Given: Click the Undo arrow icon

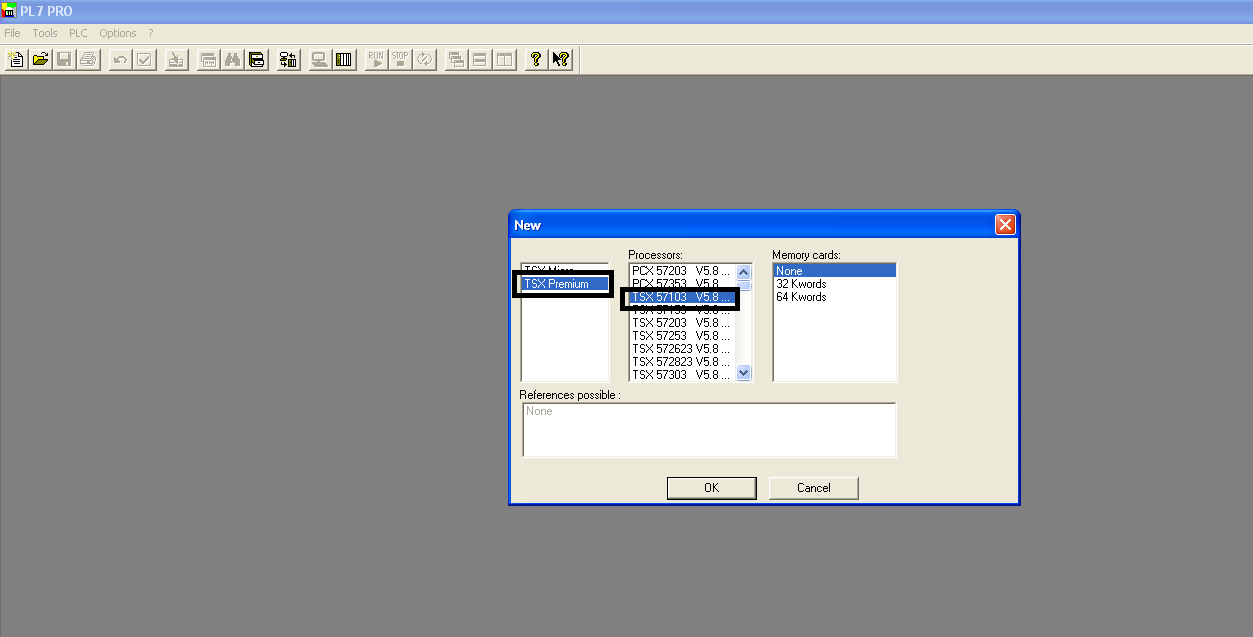Looking at the screenshot, I should point(120,59).
